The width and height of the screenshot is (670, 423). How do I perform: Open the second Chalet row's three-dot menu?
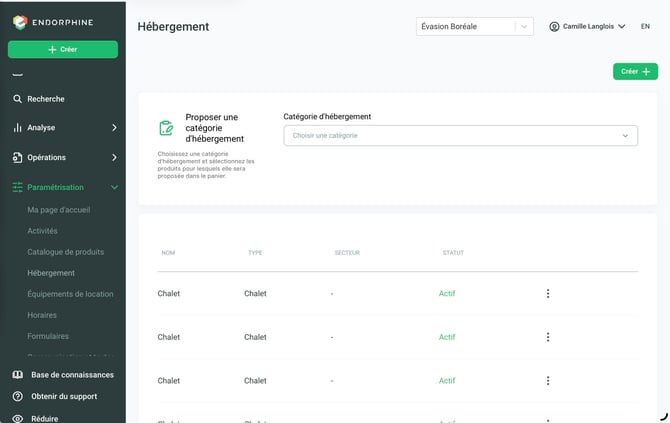click(x=548, y=337)
